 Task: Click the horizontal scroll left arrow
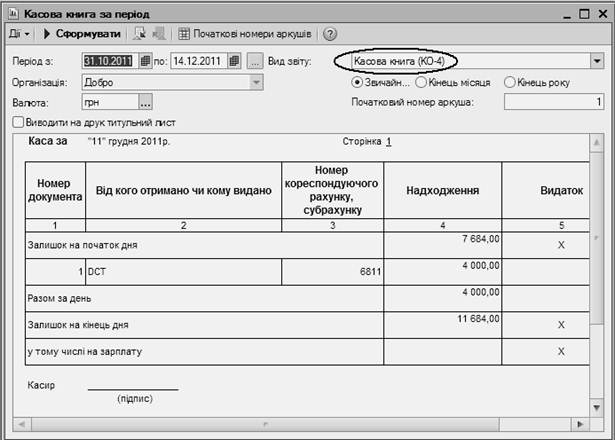point(22,424)
